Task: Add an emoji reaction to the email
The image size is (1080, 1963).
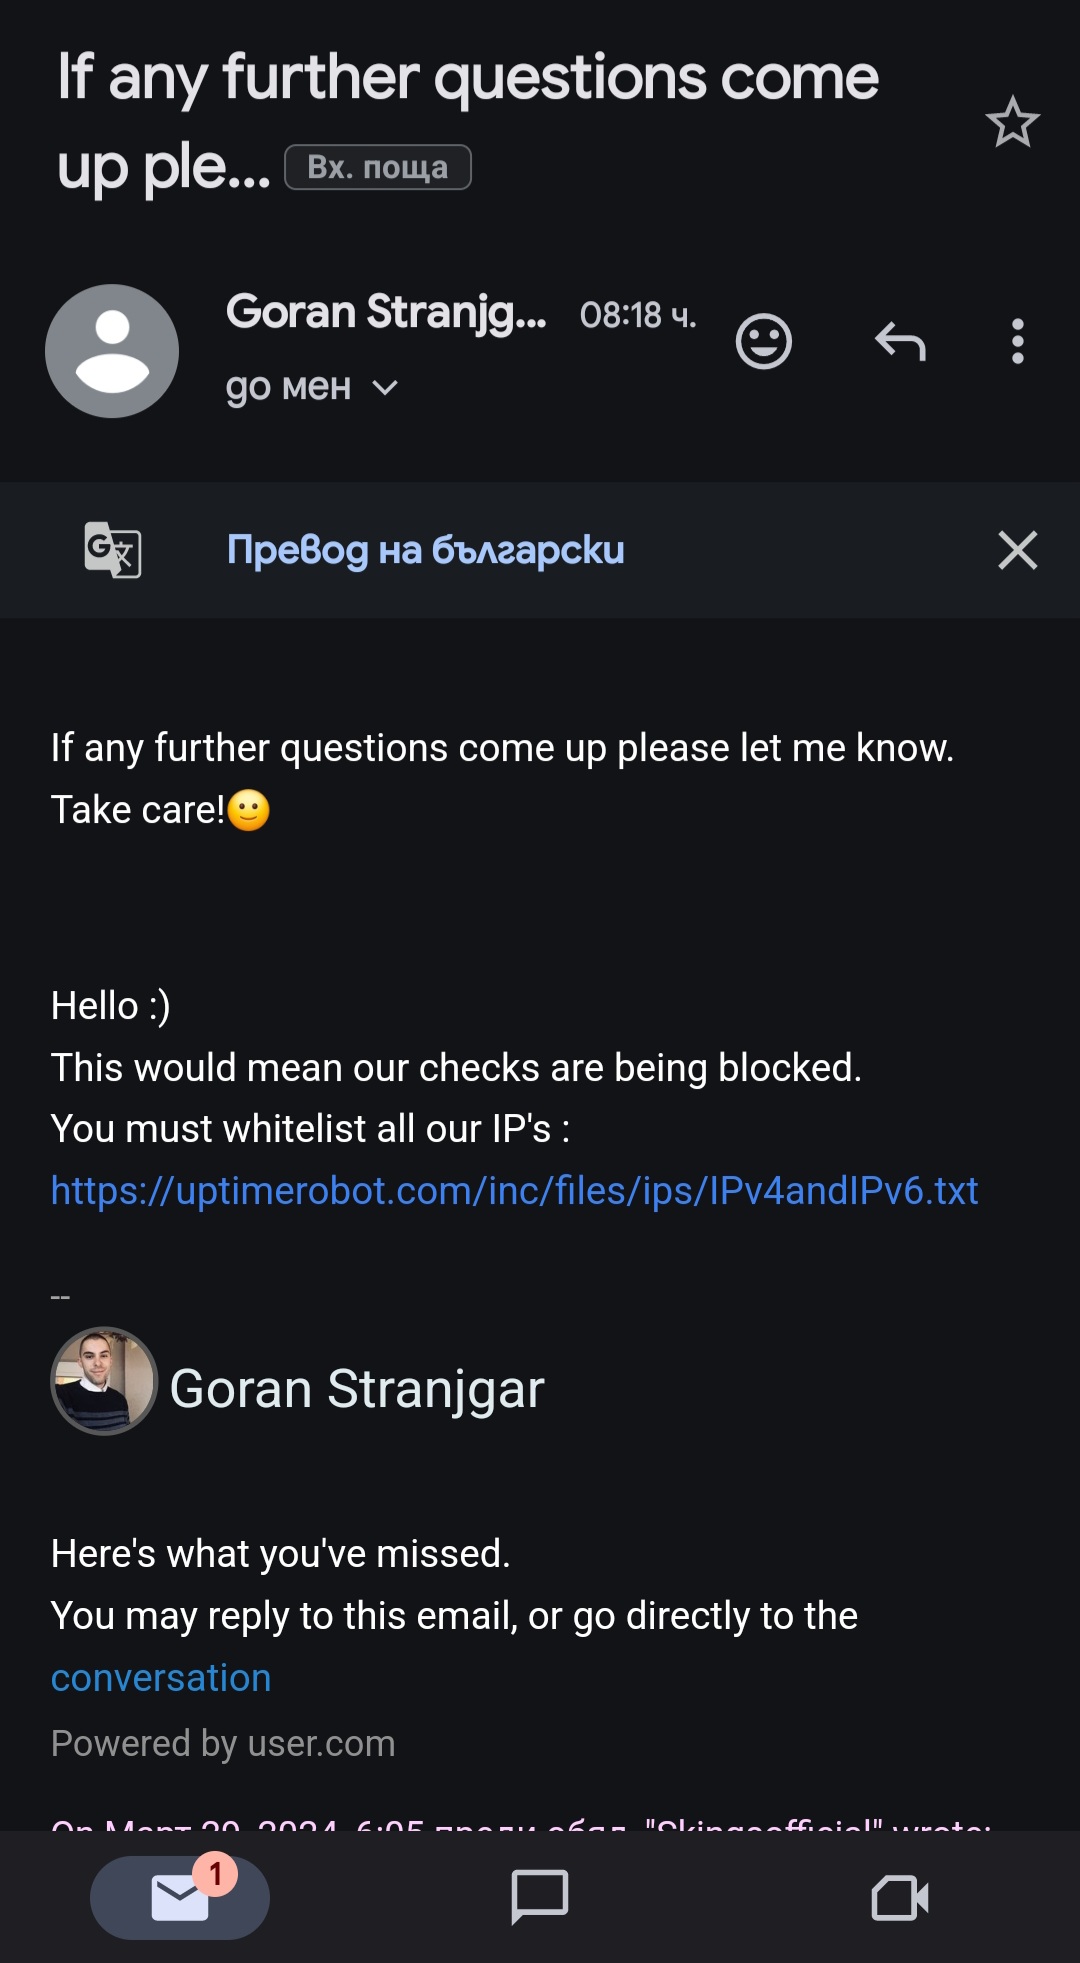Action: pos(764,342)
